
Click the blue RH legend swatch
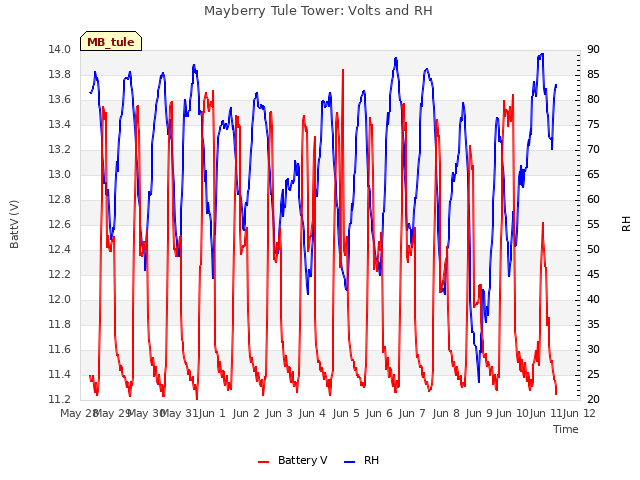tap(350, 461)
